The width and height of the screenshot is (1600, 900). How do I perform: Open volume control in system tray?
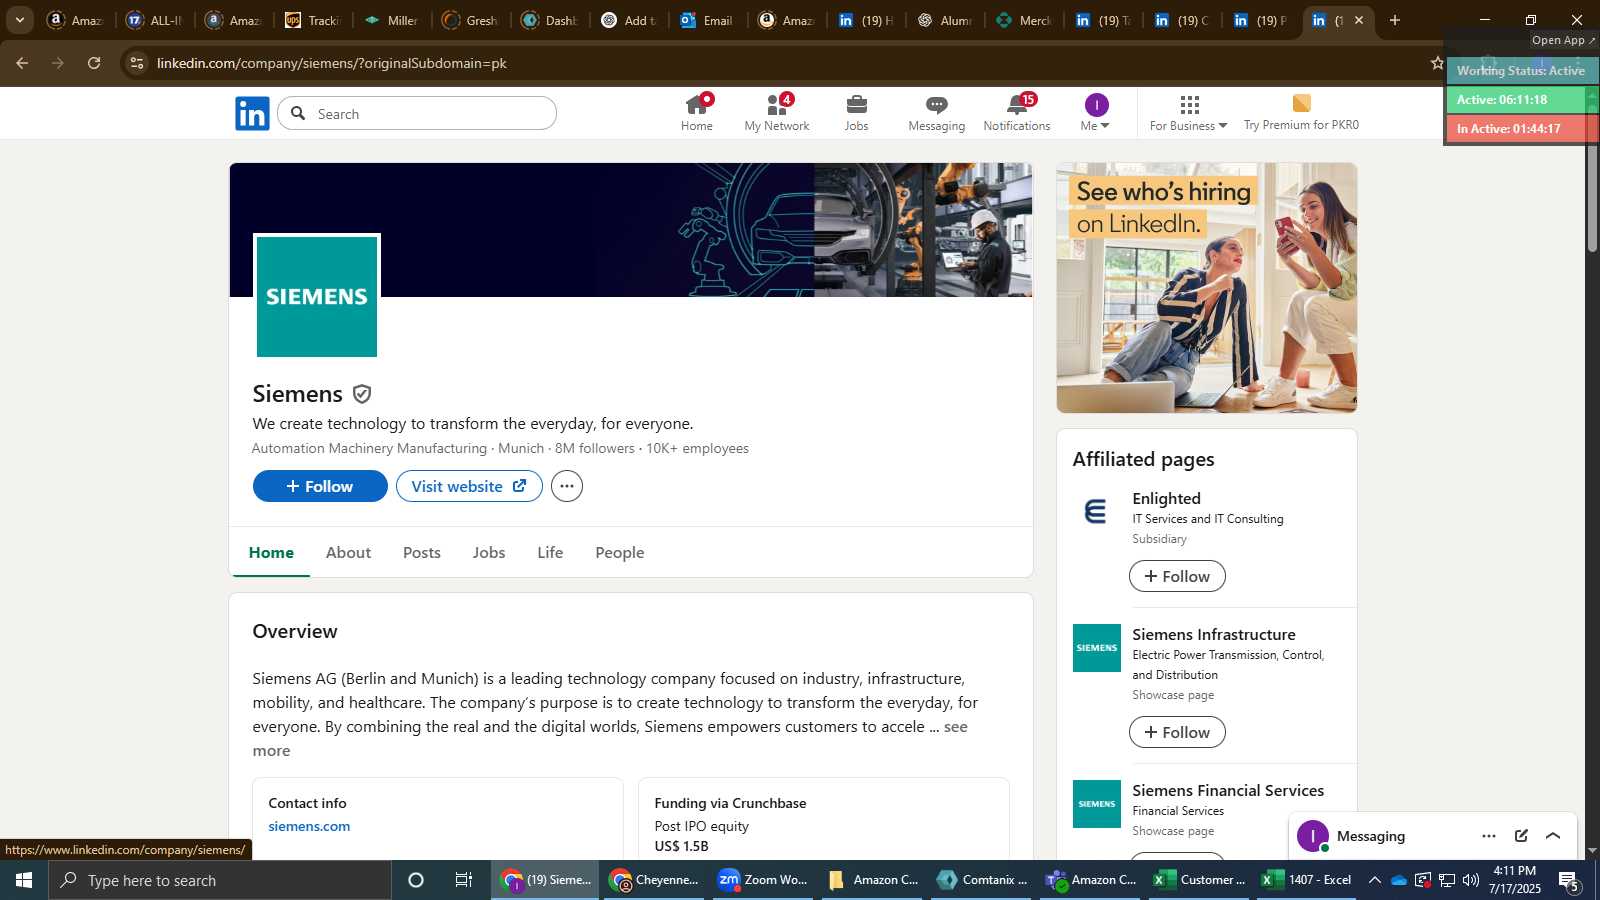click(x=1471, y=880)
